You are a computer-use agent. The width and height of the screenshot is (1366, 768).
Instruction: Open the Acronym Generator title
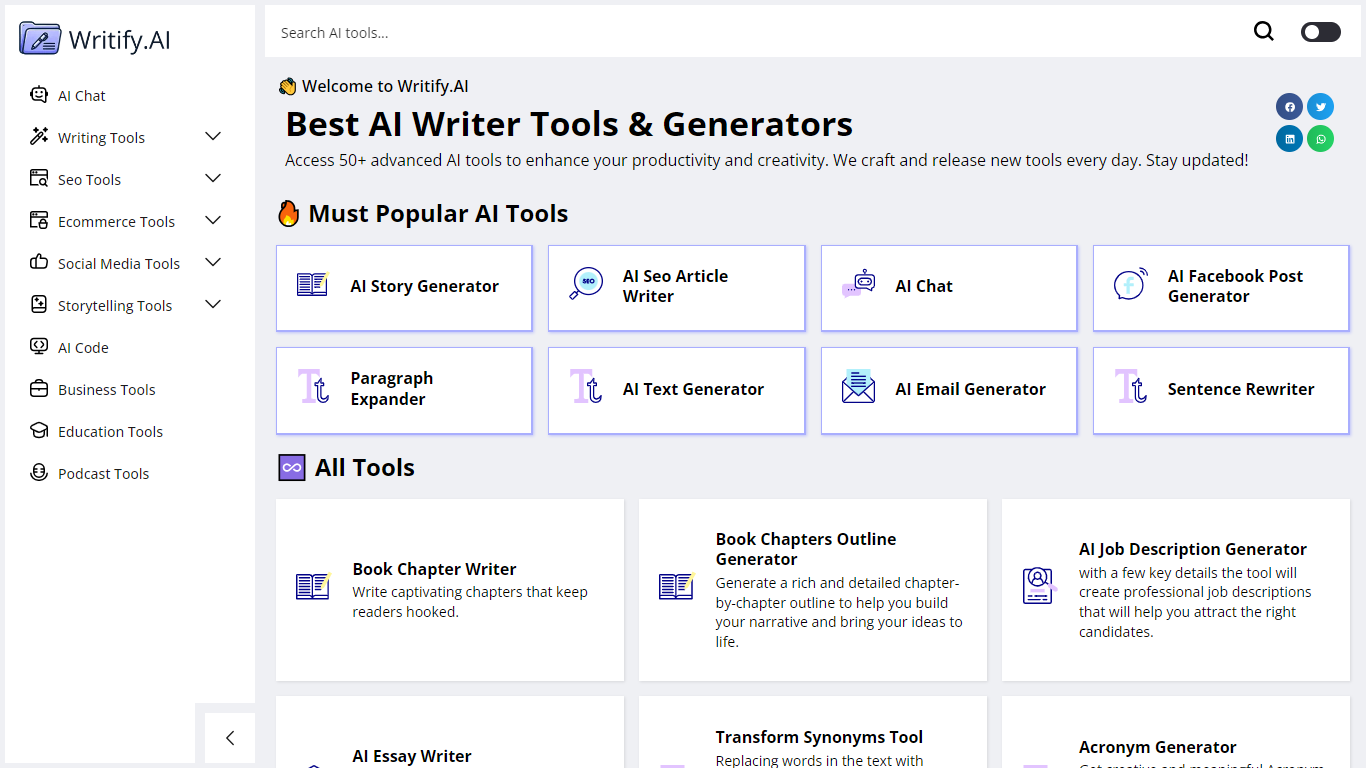(x=1158, y=747)
